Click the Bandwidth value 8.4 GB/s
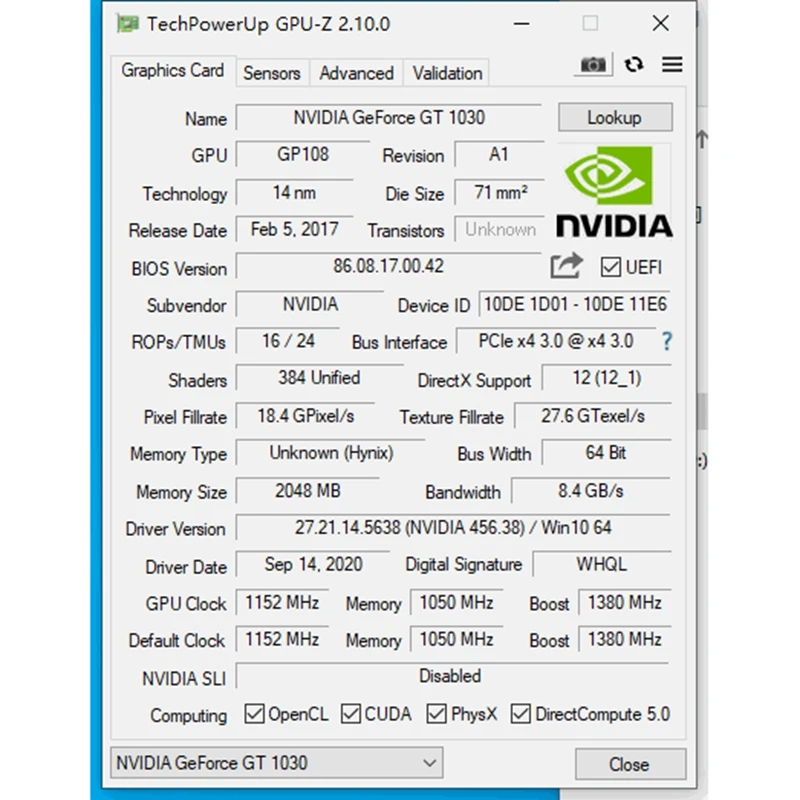Image resolution: width=800 pixels, height=800 pixels. 591,491
